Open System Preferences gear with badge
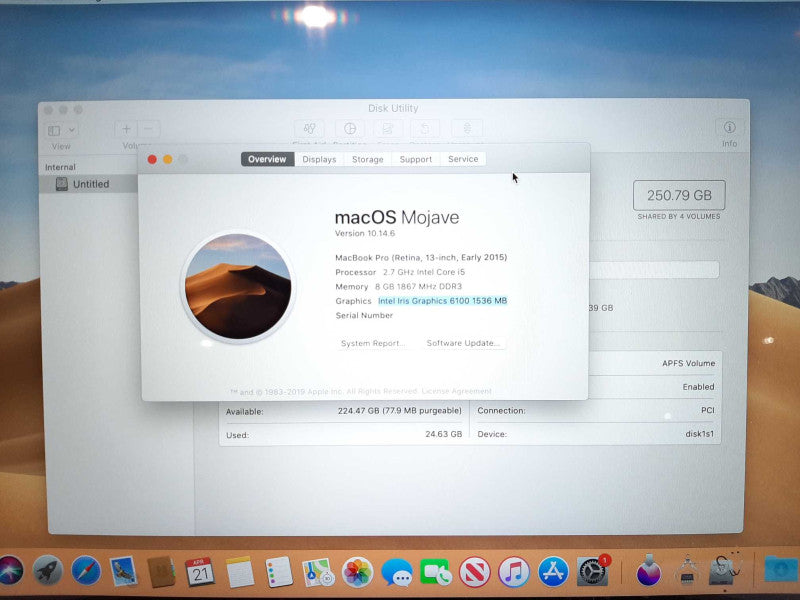800x600 pixels. point(593,571)
